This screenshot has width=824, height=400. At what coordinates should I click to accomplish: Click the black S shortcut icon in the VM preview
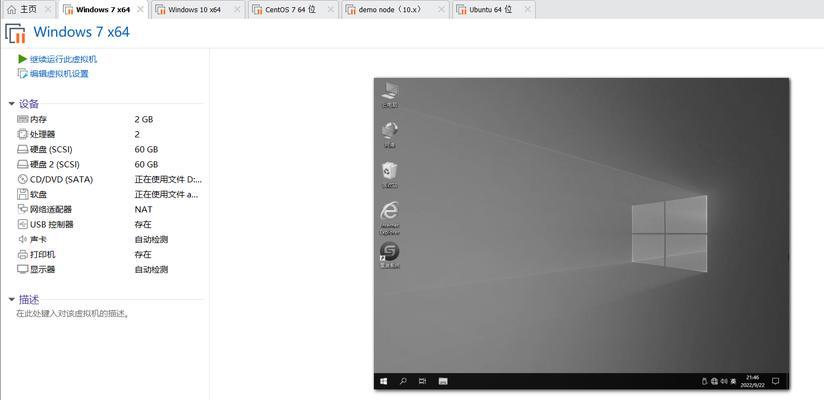[389, 252]
